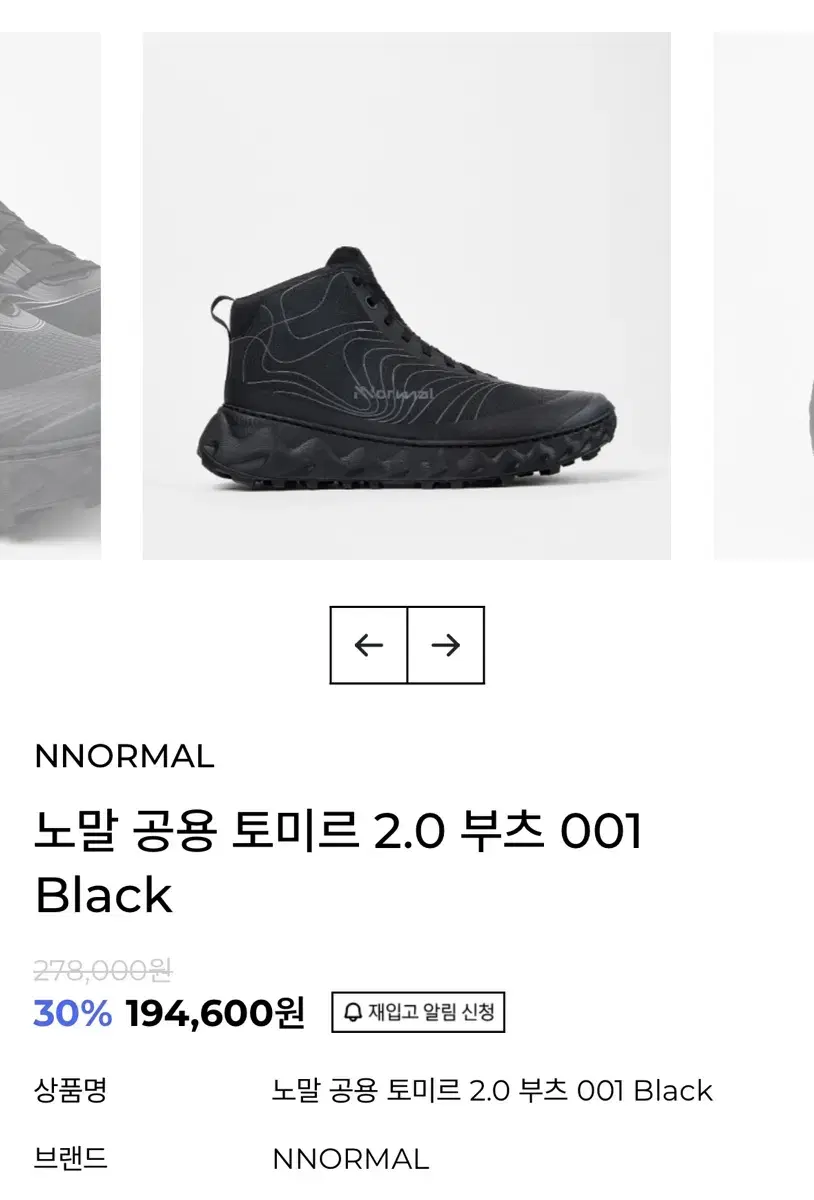The height and width of the screenshot is (1200, 814).
Task: Request restock alert with 재입고 알림 신청 button
Action: pyautogui.click(x=419, y=1012)
